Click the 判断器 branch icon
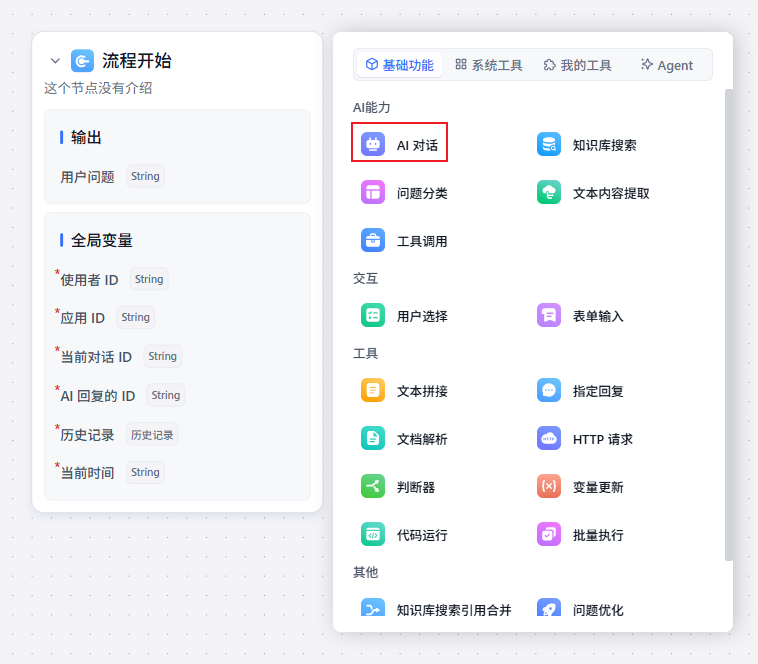Screen dimensions: 758x664 [373, 486]
